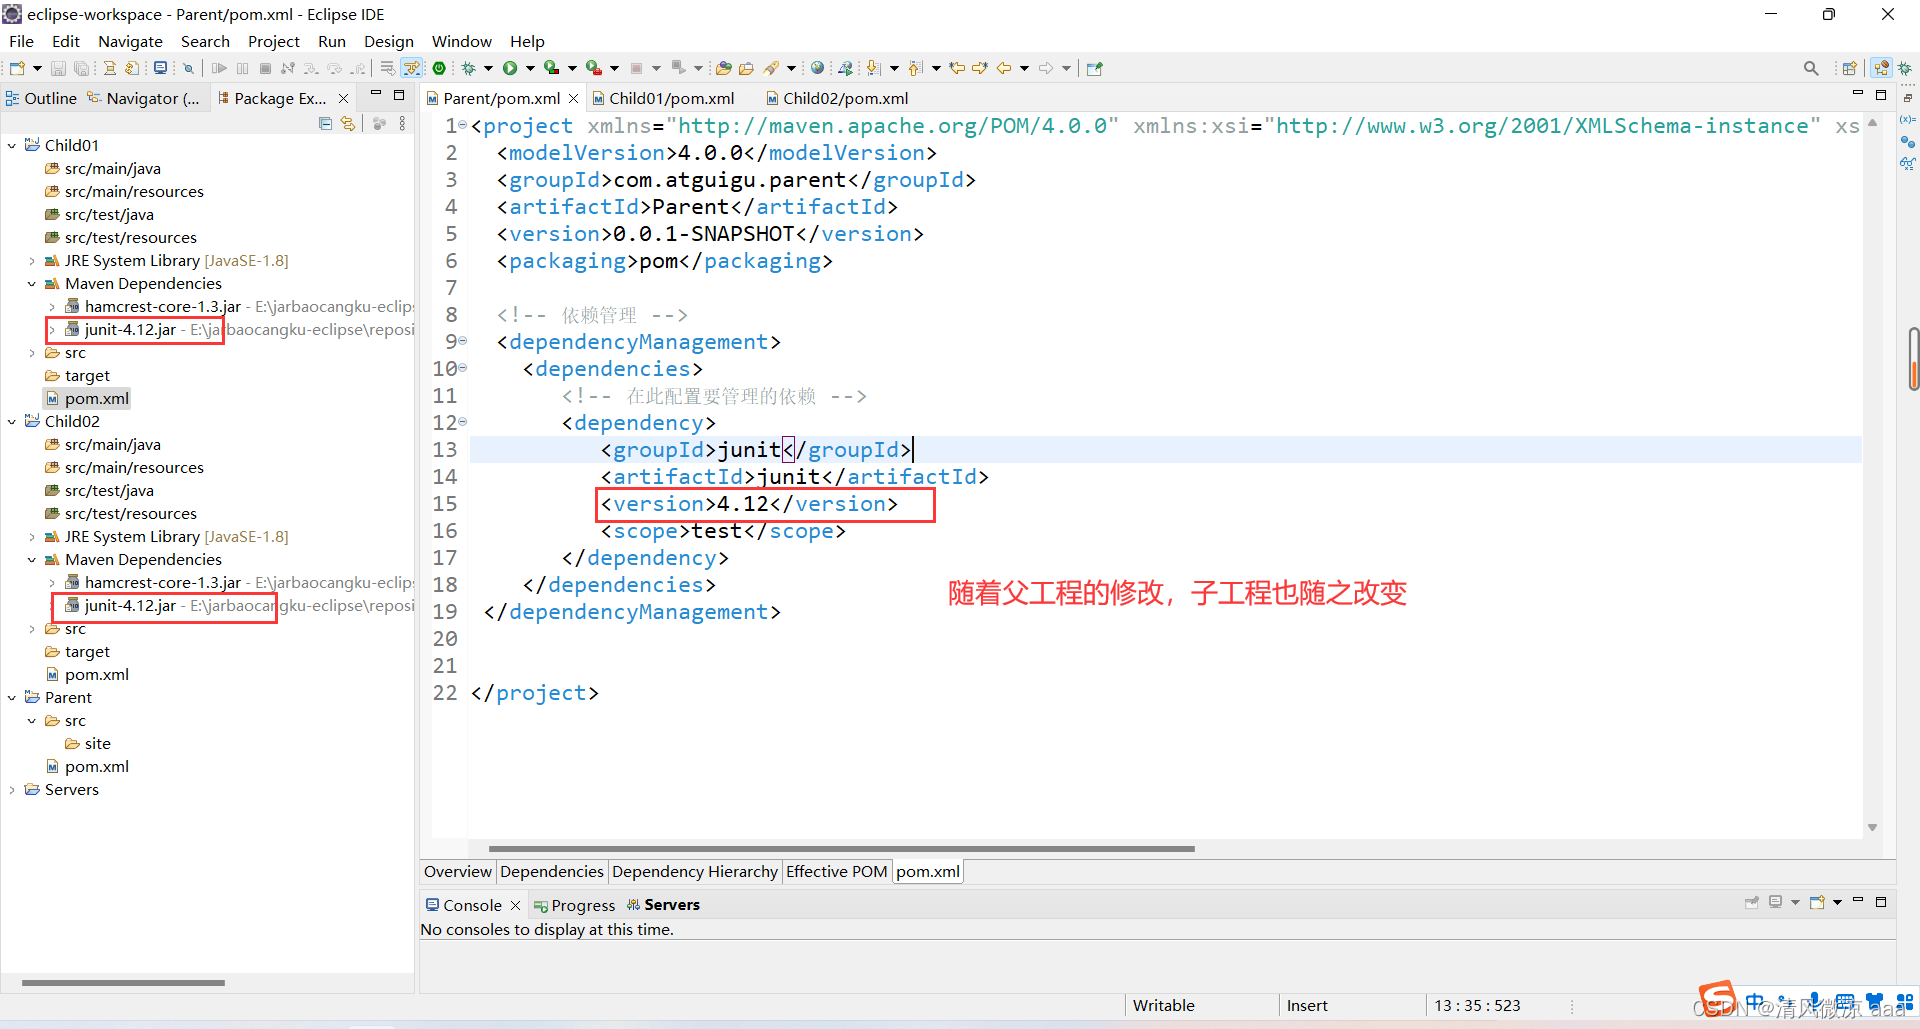The width and height of the screenshot is (1920, 1029).
Task: Collapse the Child02 project node
Action: pyautogui.click(x=12, y=422)
